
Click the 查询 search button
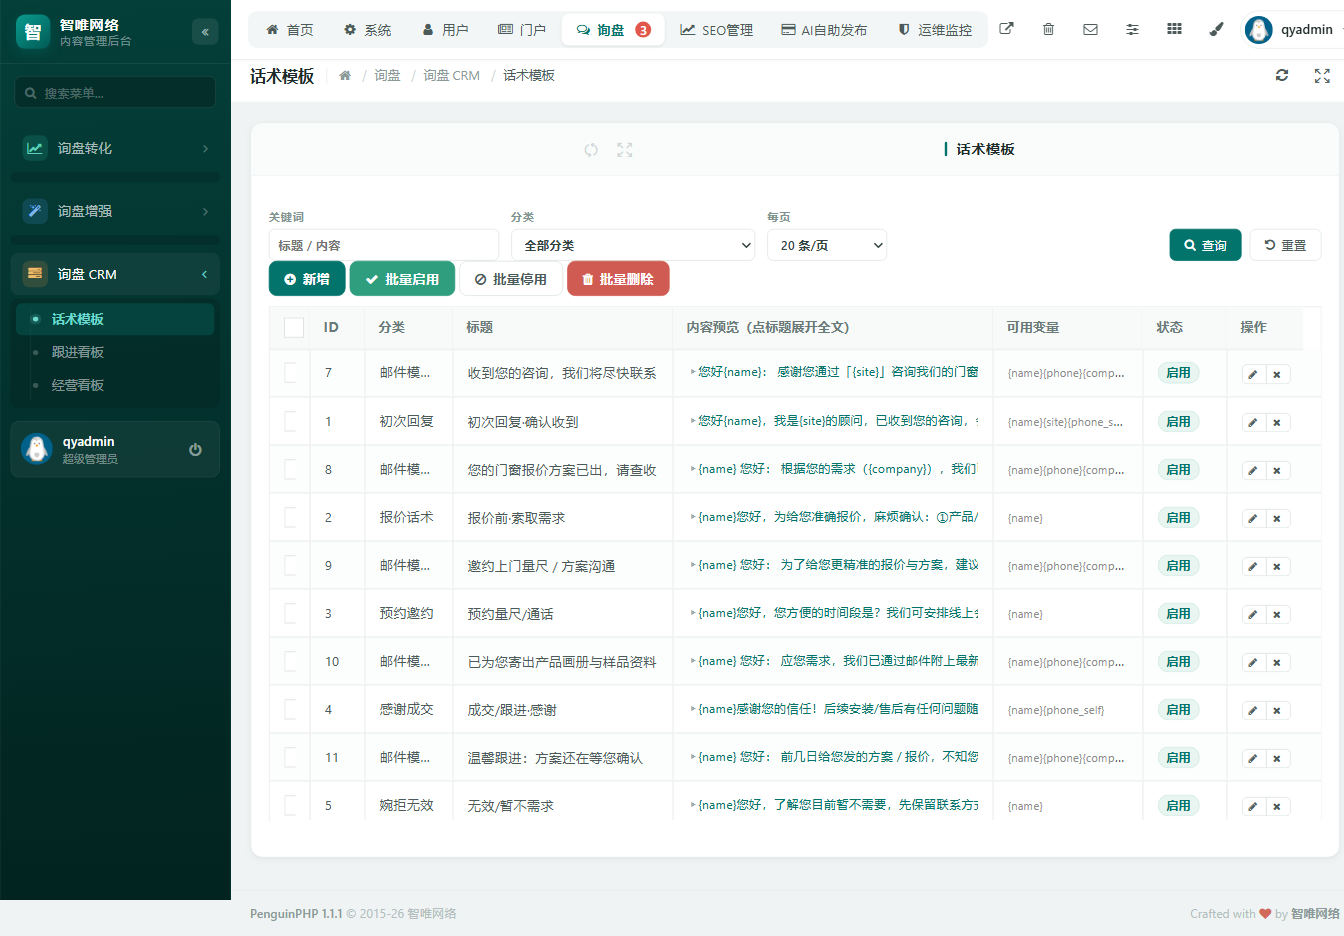click(x=1205, y=245)
